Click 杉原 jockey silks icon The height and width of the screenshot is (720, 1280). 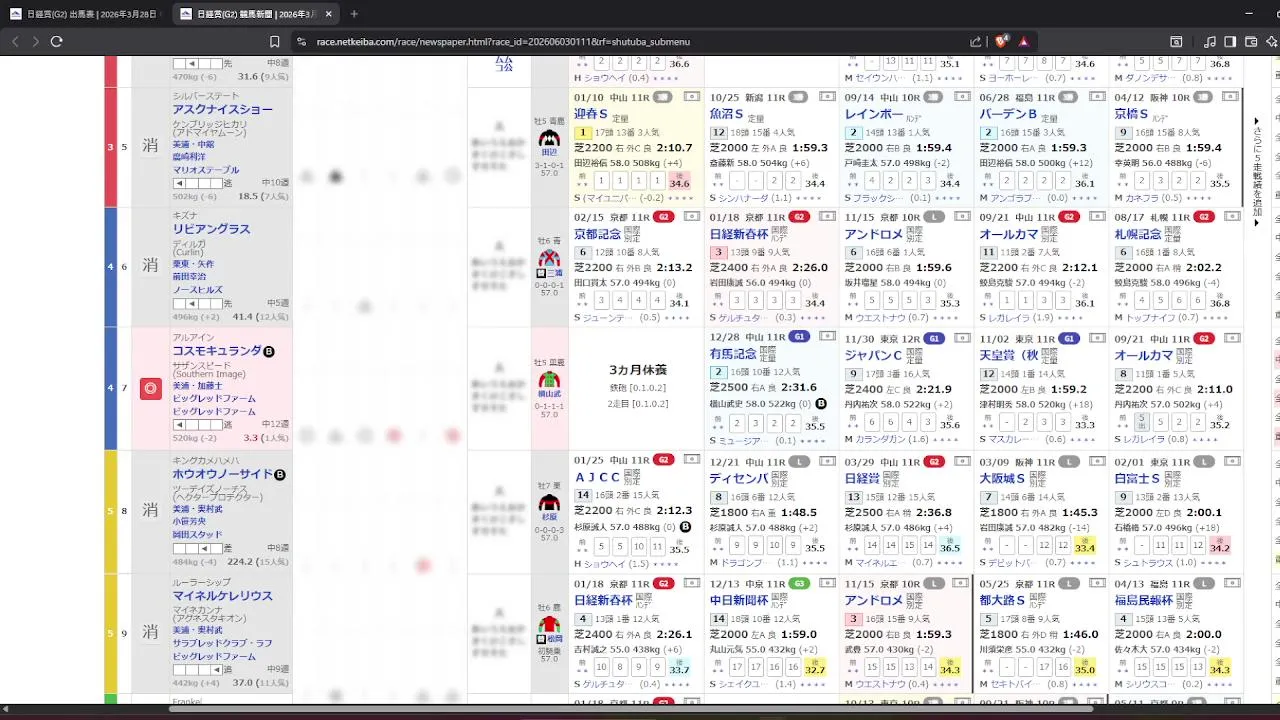click(x=549, y=503)
